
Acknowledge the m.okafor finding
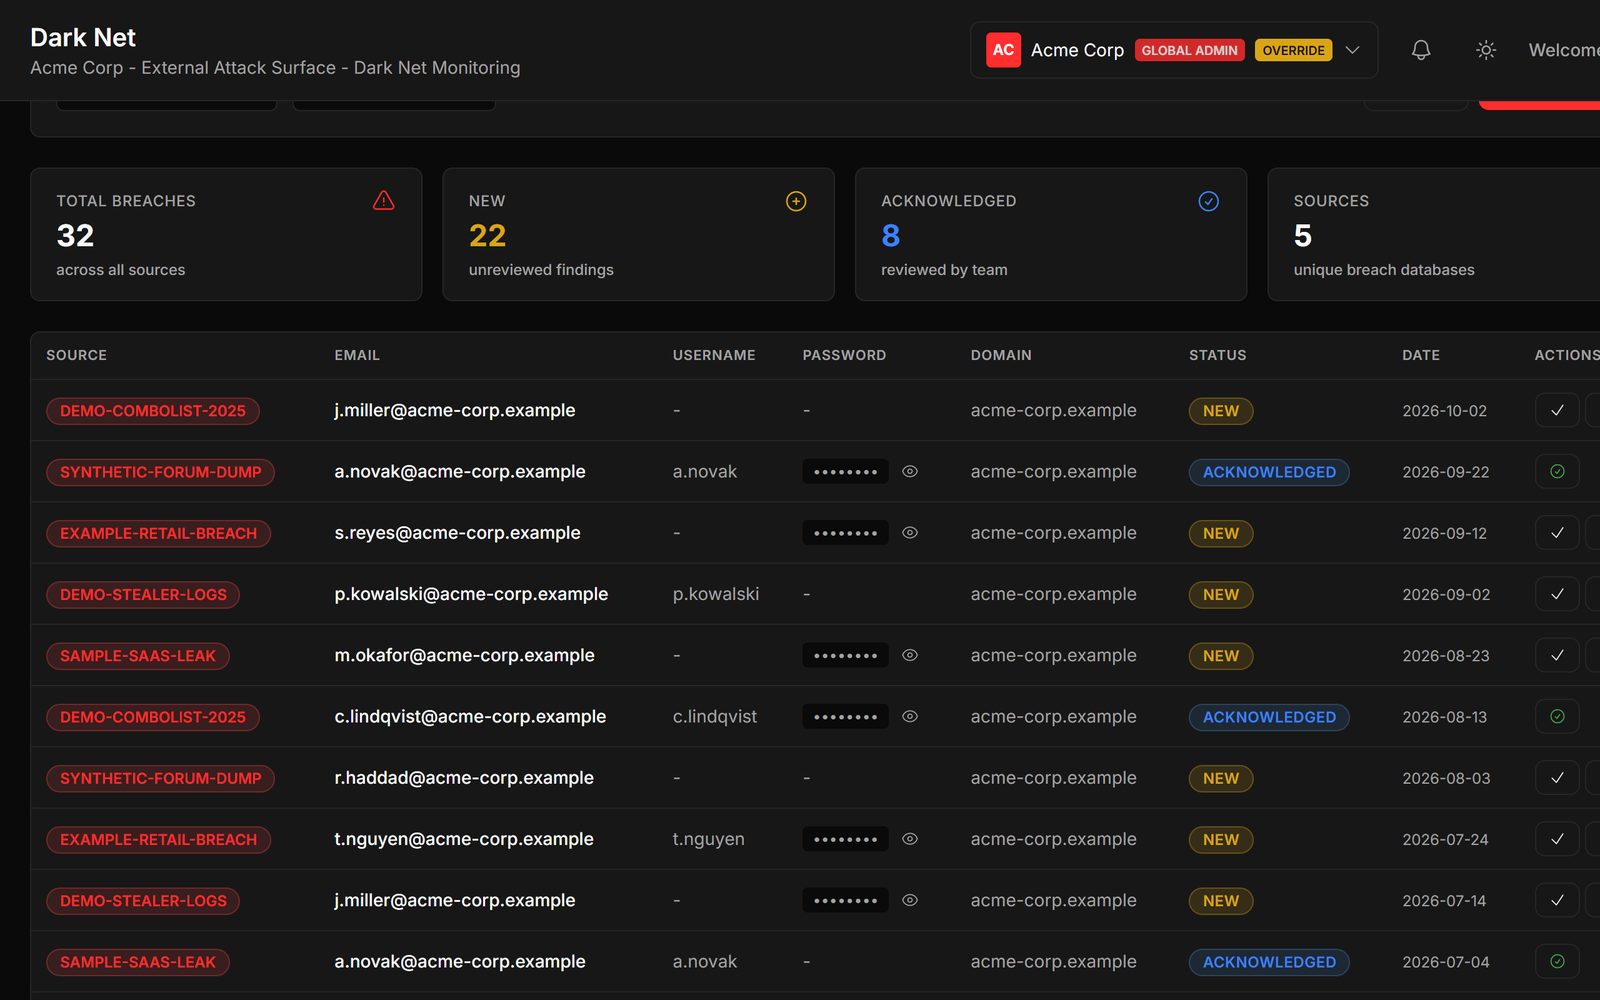[x=1557, y=655]
